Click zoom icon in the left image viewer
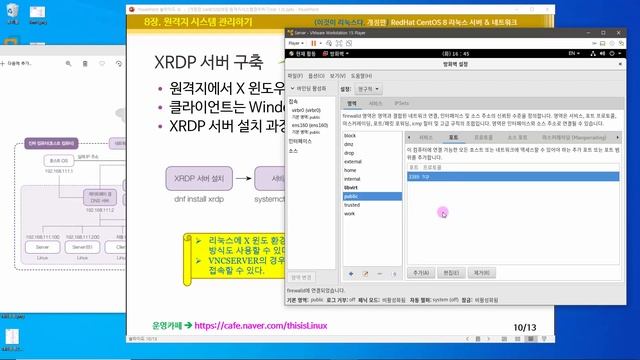This screenshot has height=360, width=640. point(69,64)
